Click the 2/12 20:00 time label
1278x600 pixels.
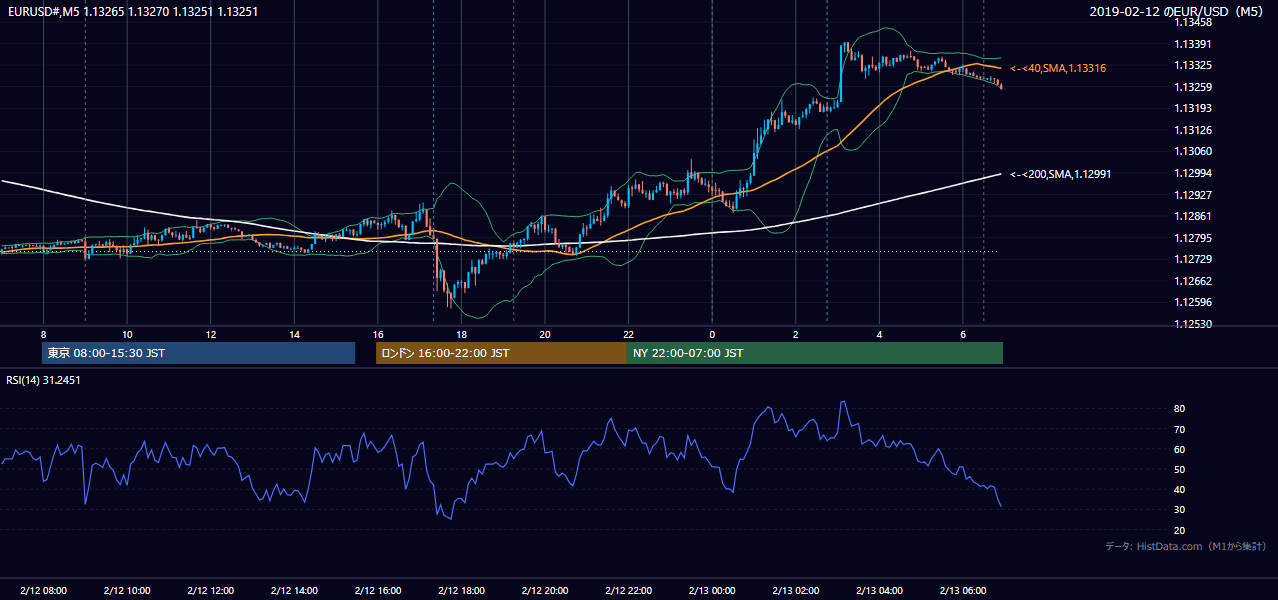pos(545,590)
